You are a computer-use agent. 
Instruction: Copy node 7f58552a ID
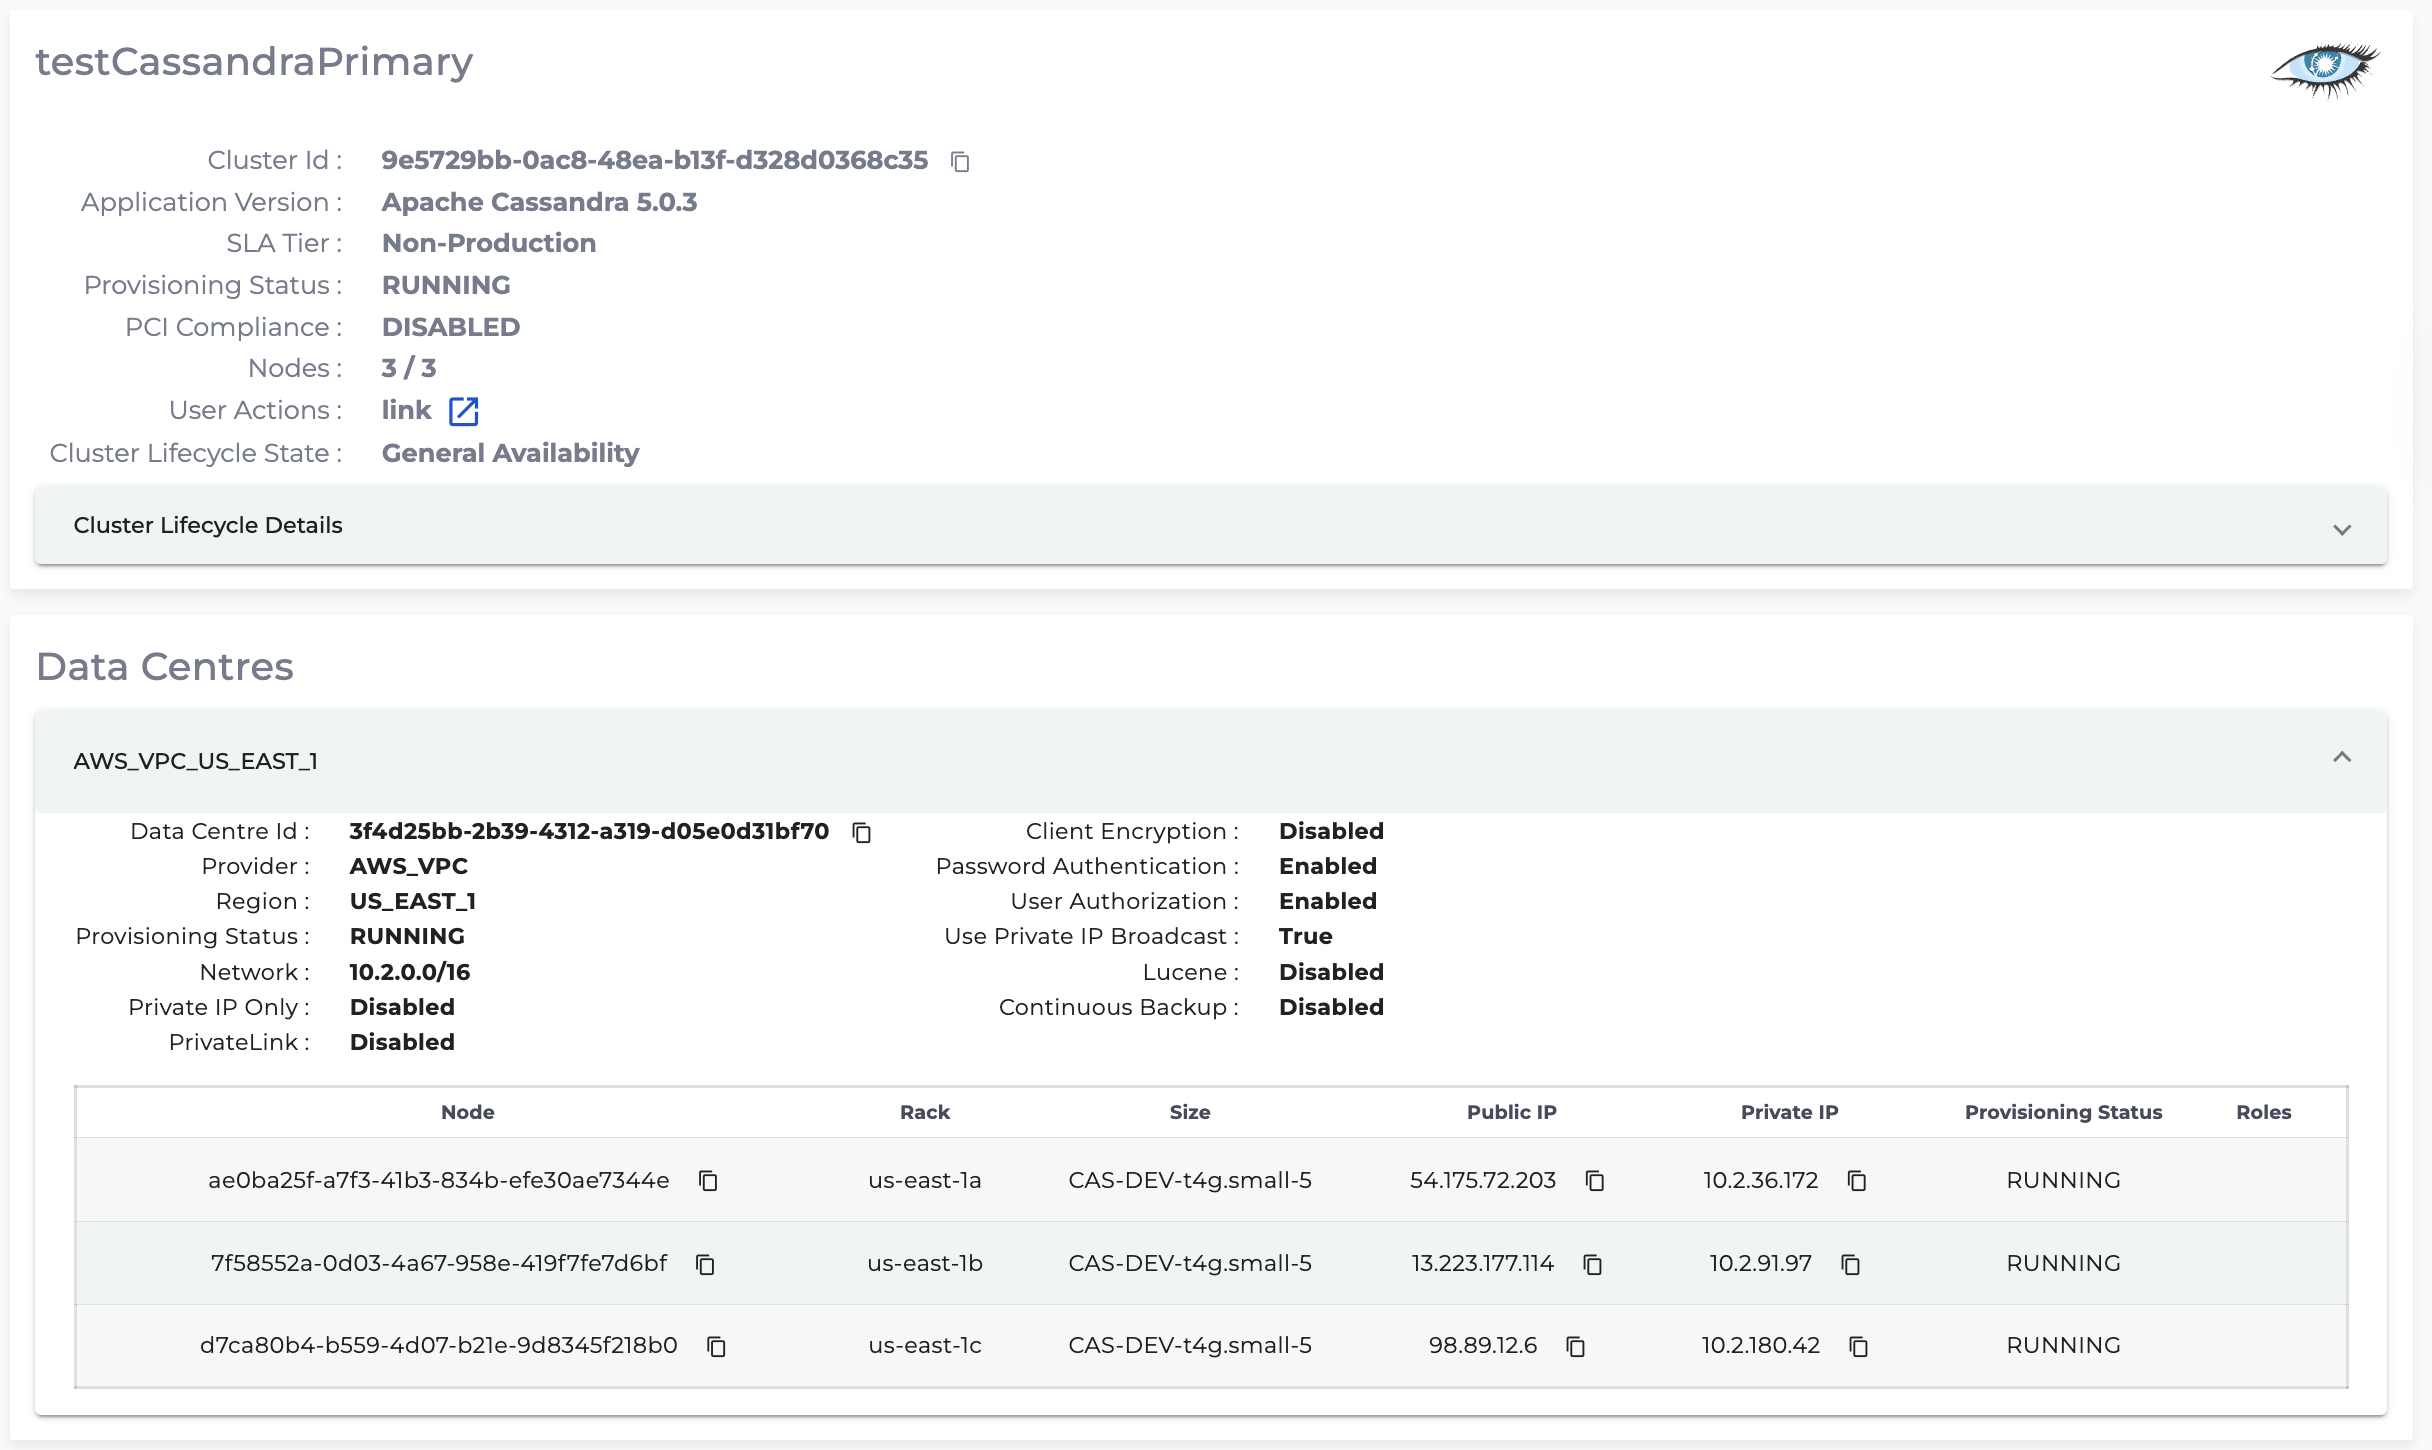[x=705, y=1265]
